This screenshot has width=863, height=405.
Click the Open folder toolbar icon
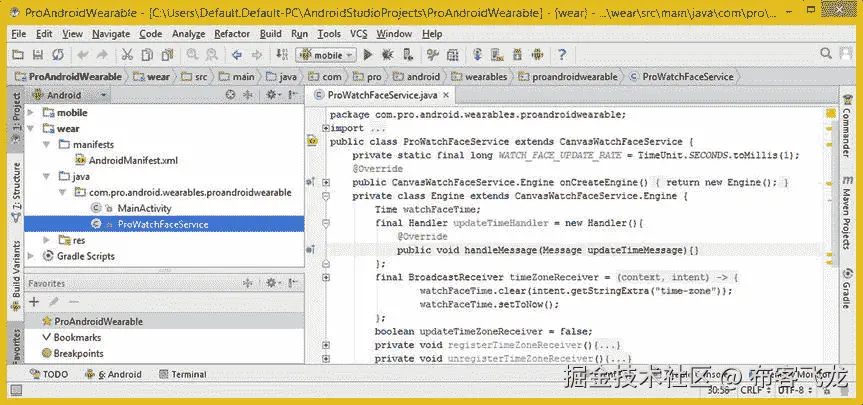click(x=18, y=54)
